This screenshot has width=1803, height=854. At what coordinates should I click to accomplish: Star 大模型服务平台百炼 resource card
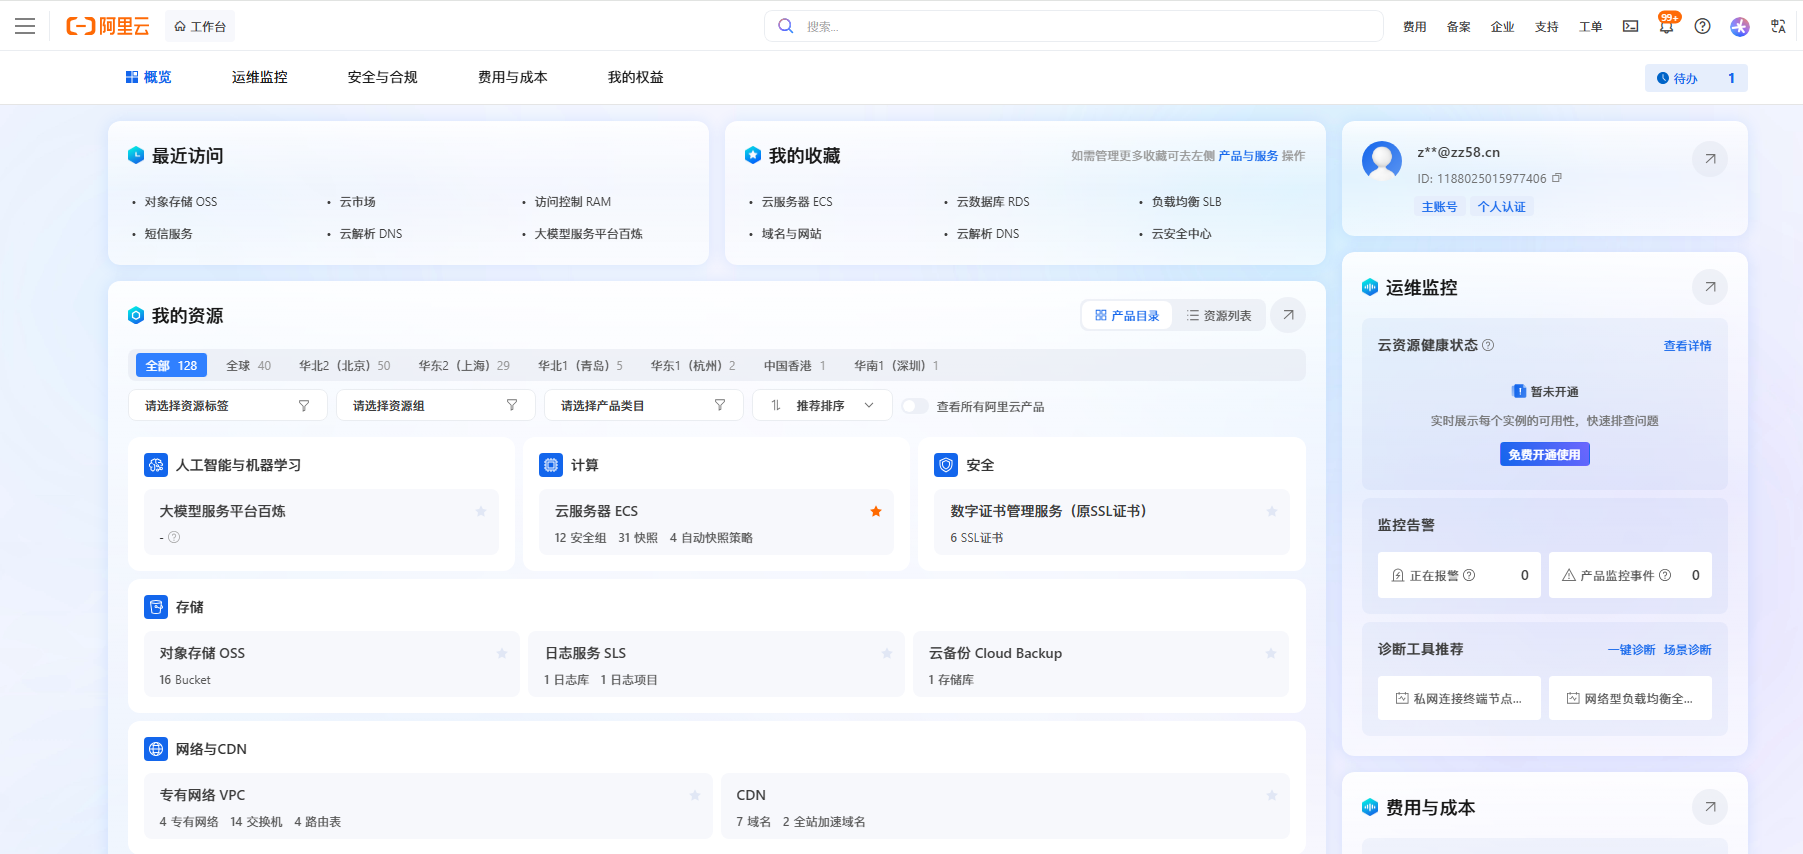pyautogui.click(x=481, y=511)
